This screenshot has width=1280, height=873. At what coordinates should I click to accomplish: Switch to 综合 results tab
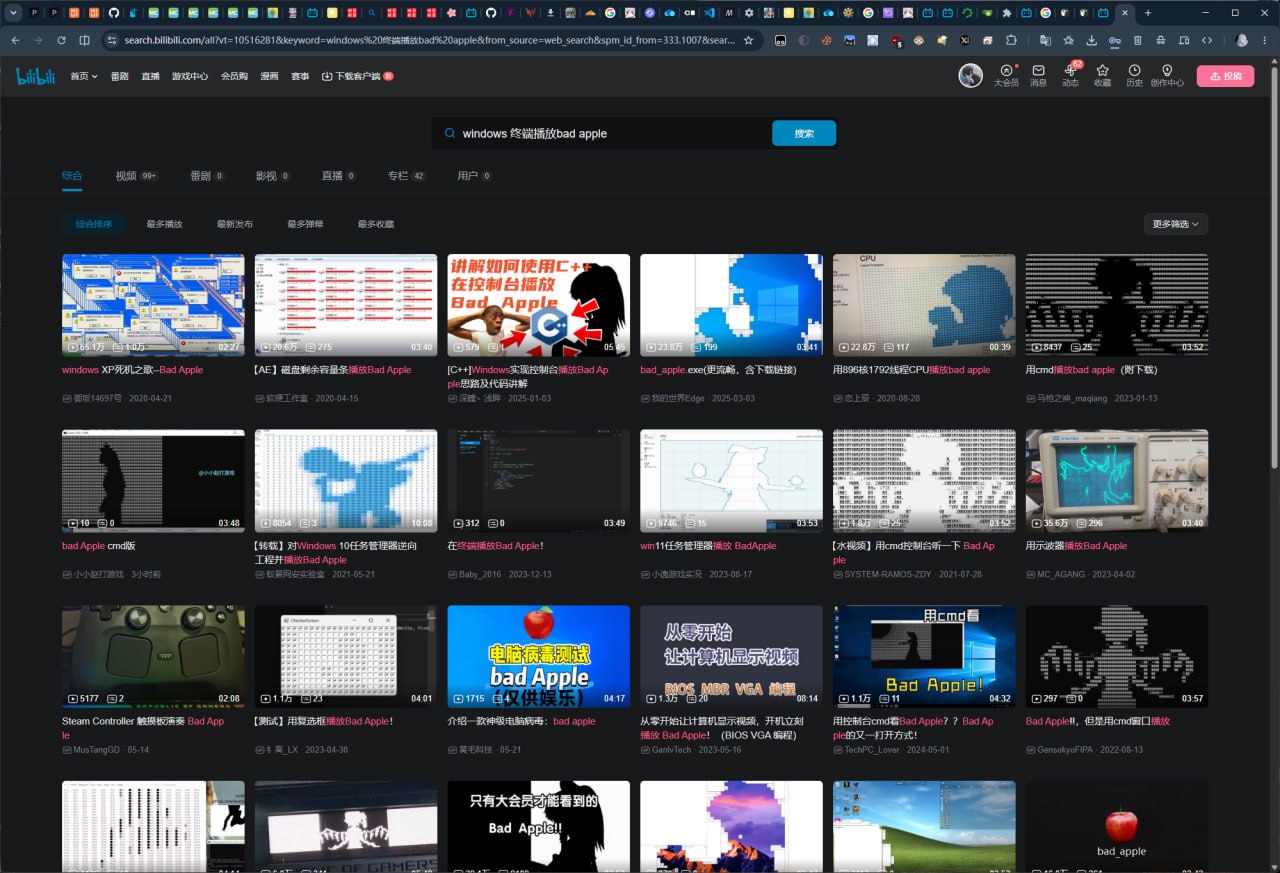(x=72, y=176)
